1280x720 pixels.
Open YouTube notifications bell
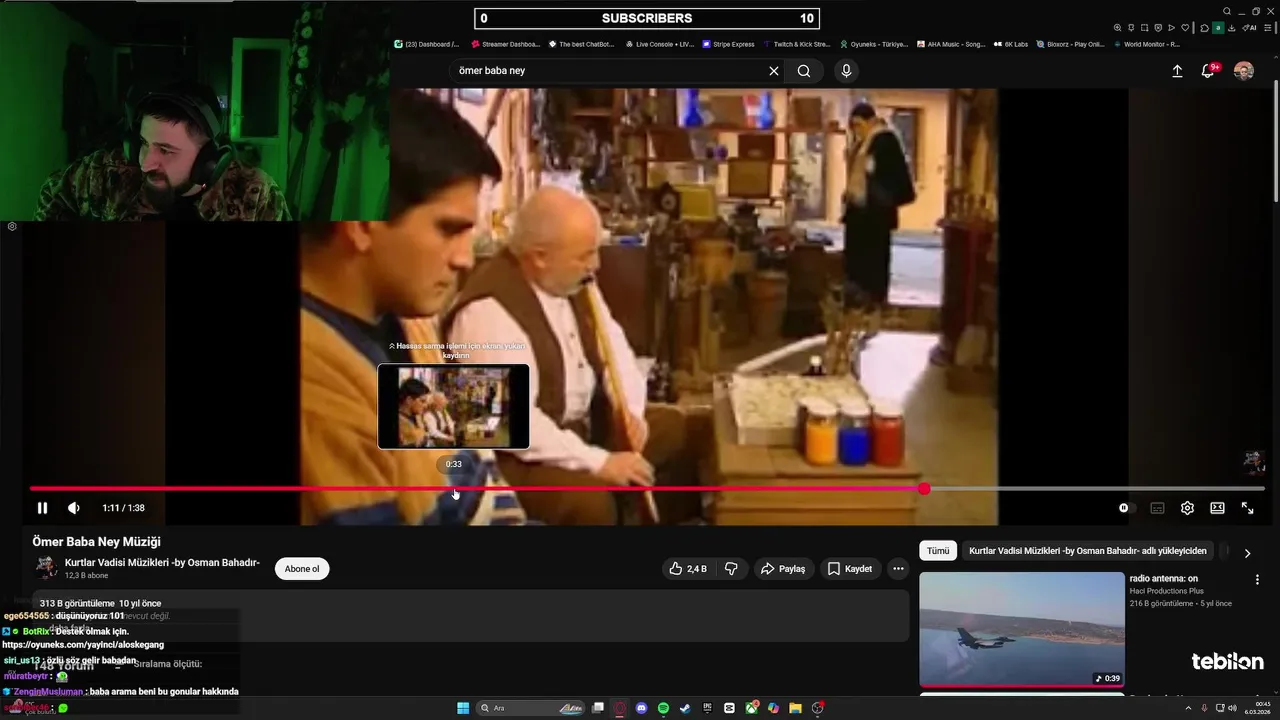click(1208, 71)
